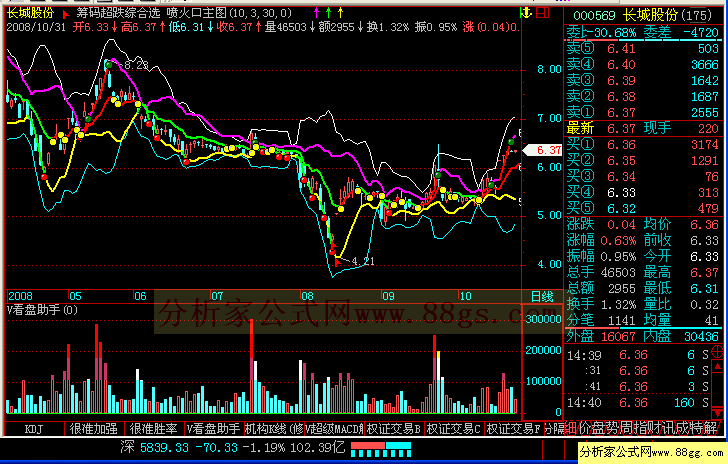Open the 细 detail tab
This screenshot has width=728, height=464.
point(571,428)
